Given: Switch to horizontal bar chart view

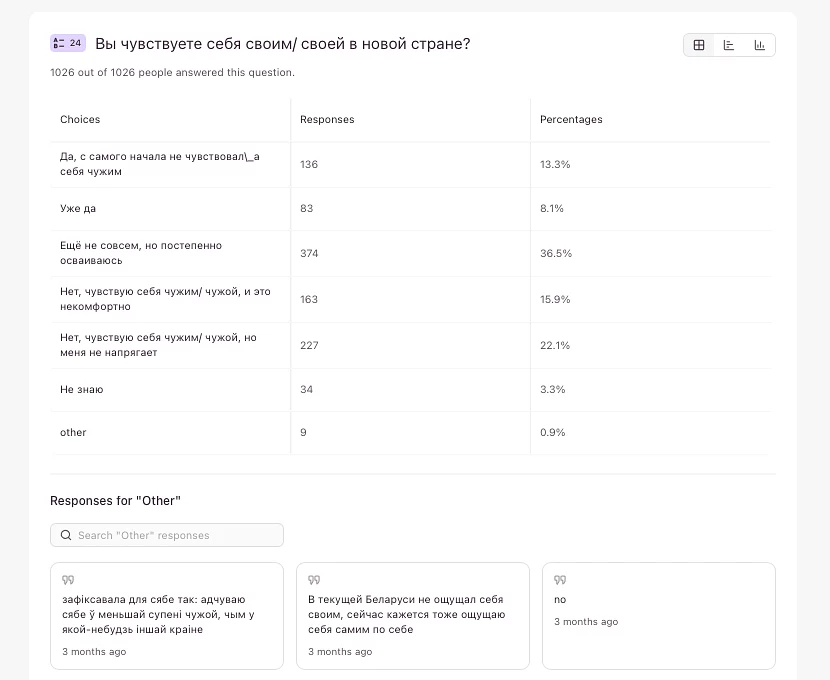Looking at the screenshot, I should coord(729,45).
